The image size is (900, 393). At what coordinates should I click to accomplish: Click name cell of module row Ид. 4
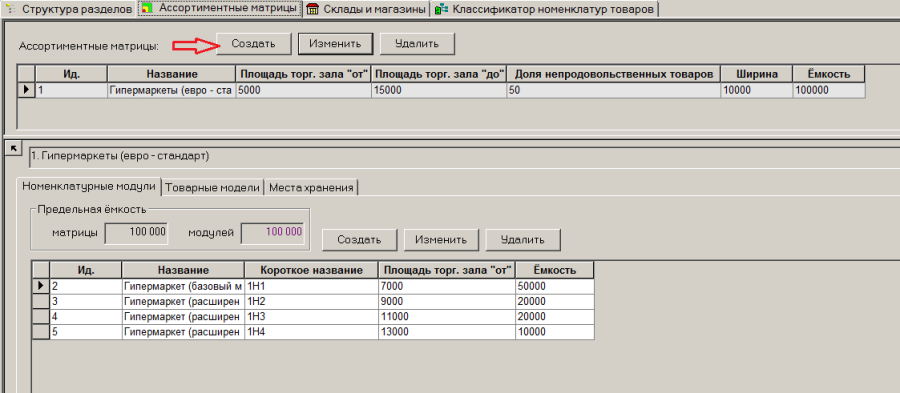183,316
